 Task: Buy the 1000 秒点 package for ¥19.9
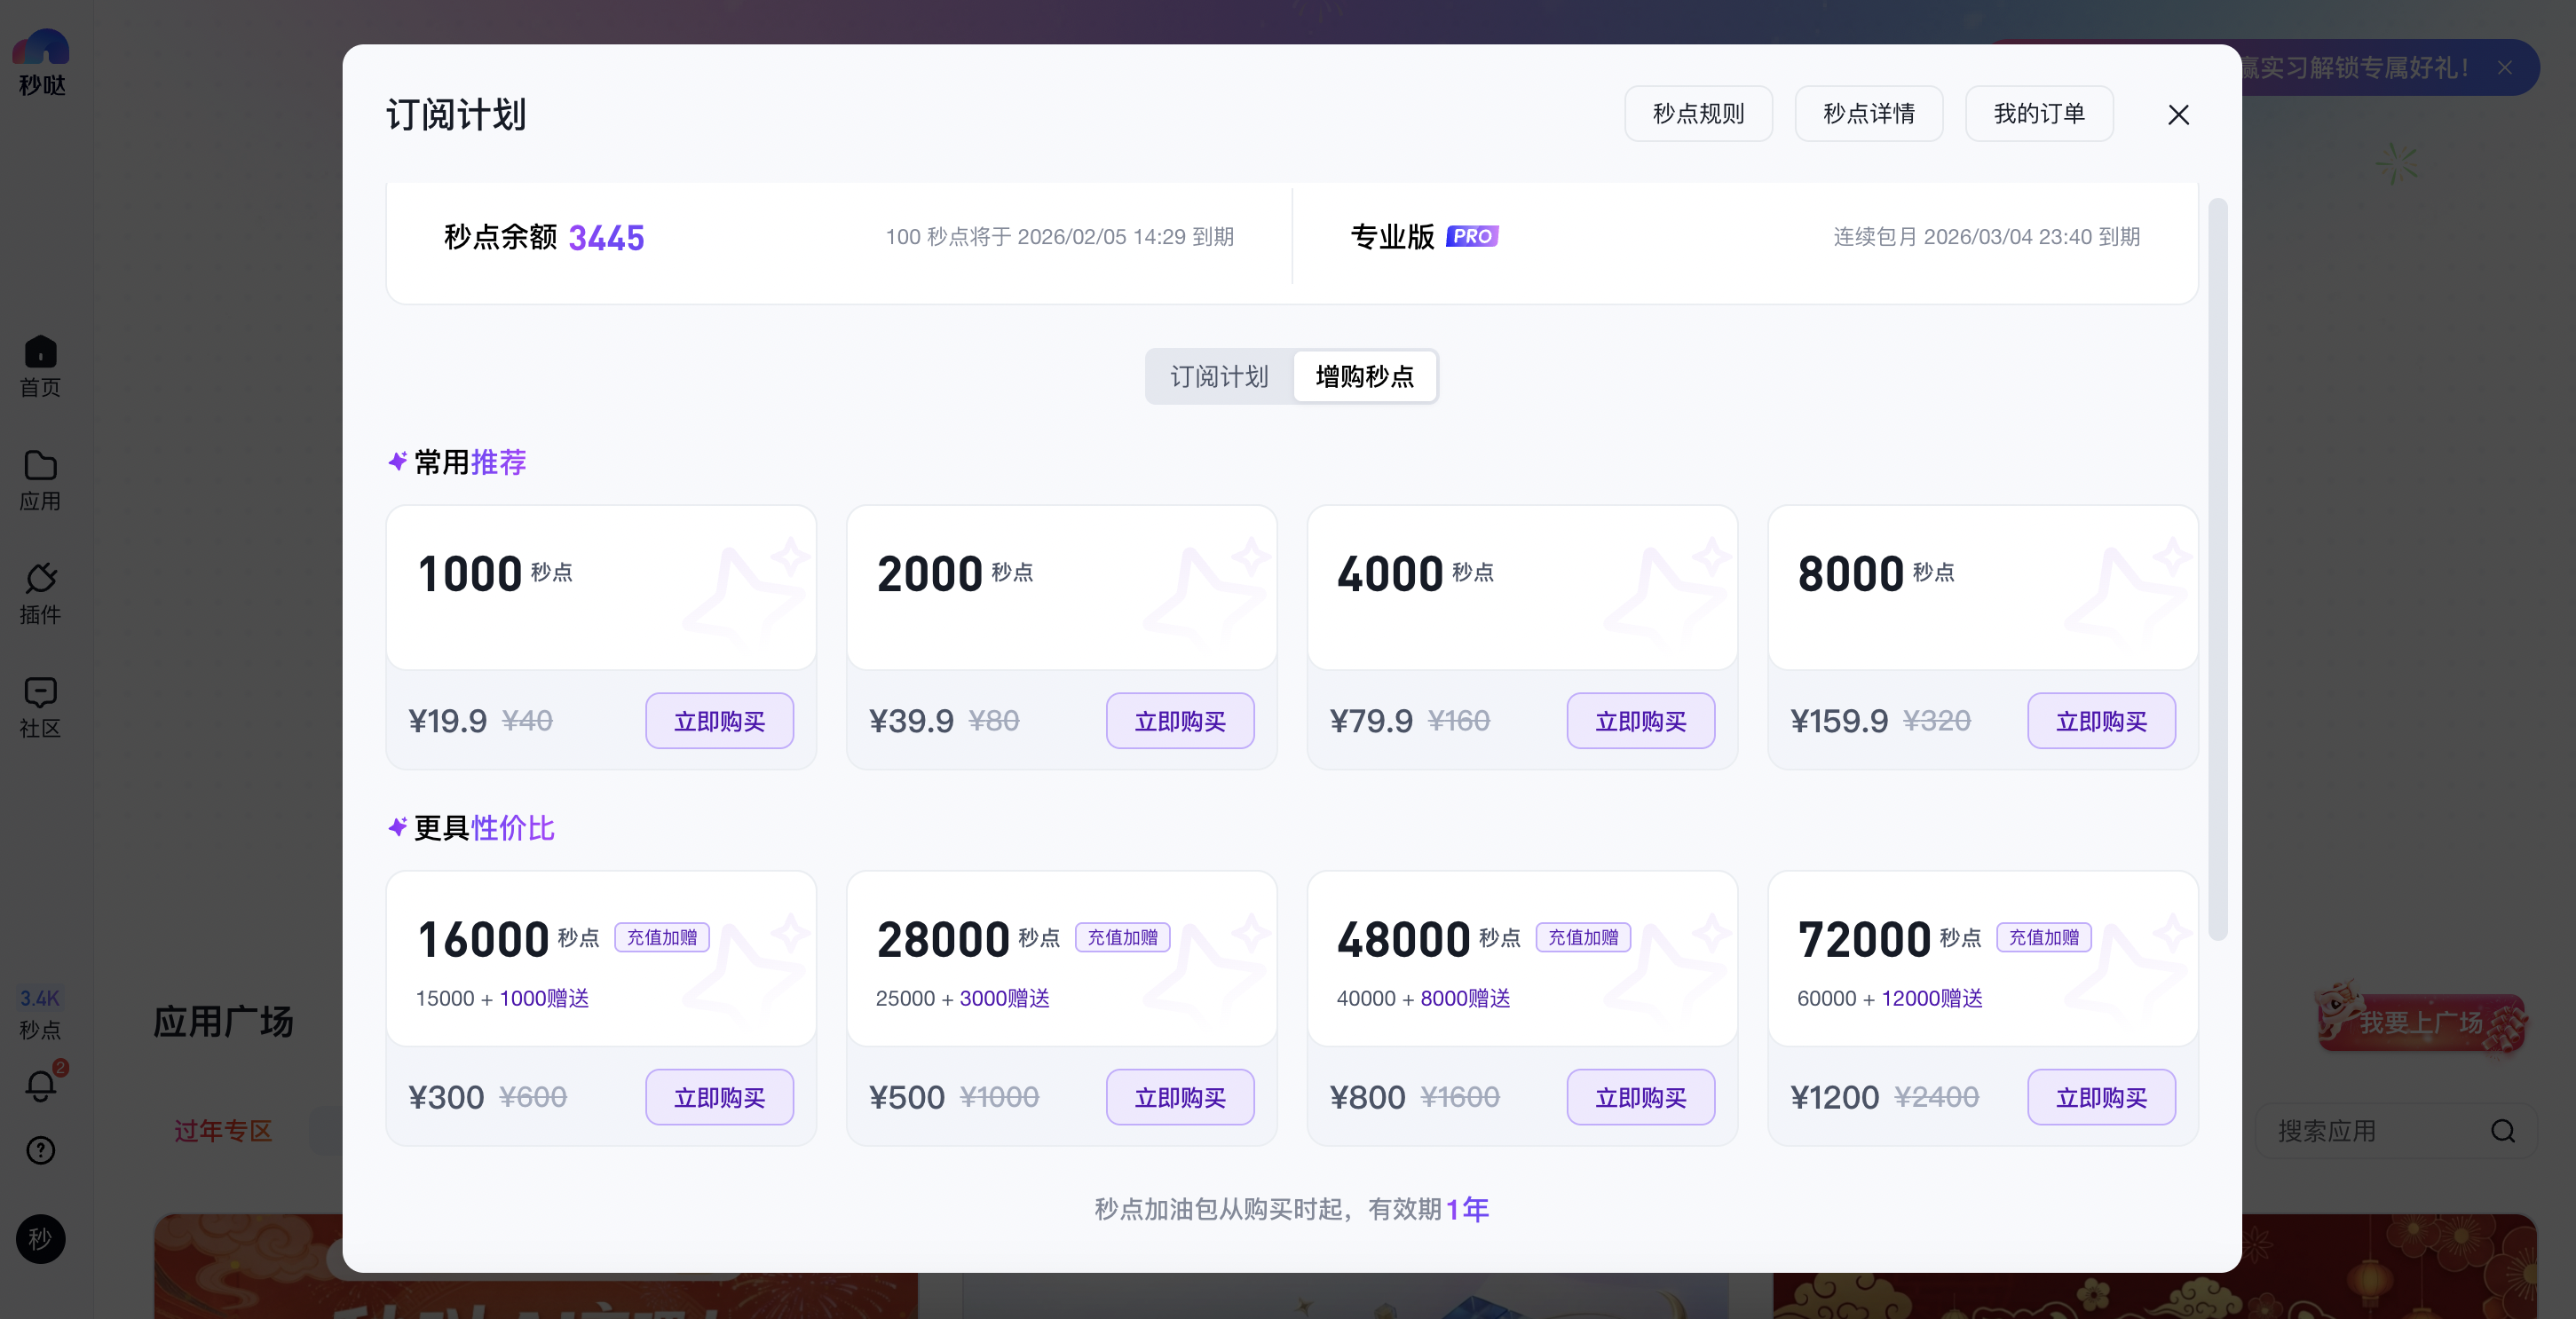click(719, 721)
